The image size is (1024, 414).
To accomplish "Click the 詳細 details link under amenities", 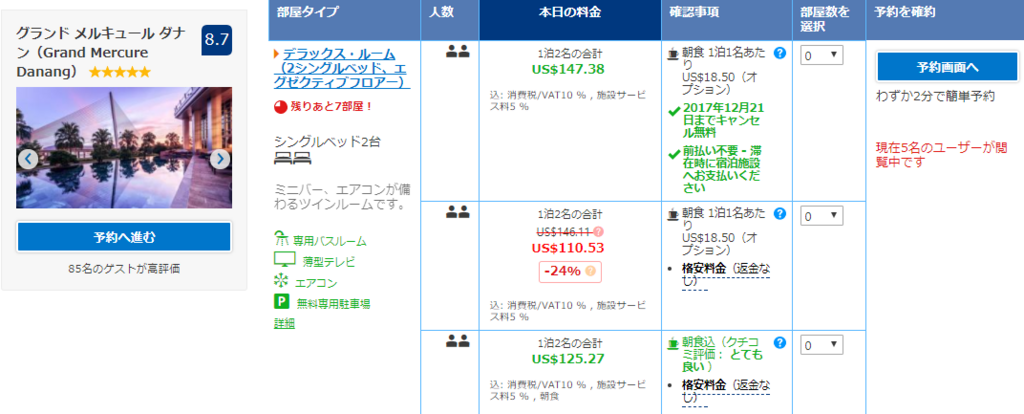I will pos(284,323).
